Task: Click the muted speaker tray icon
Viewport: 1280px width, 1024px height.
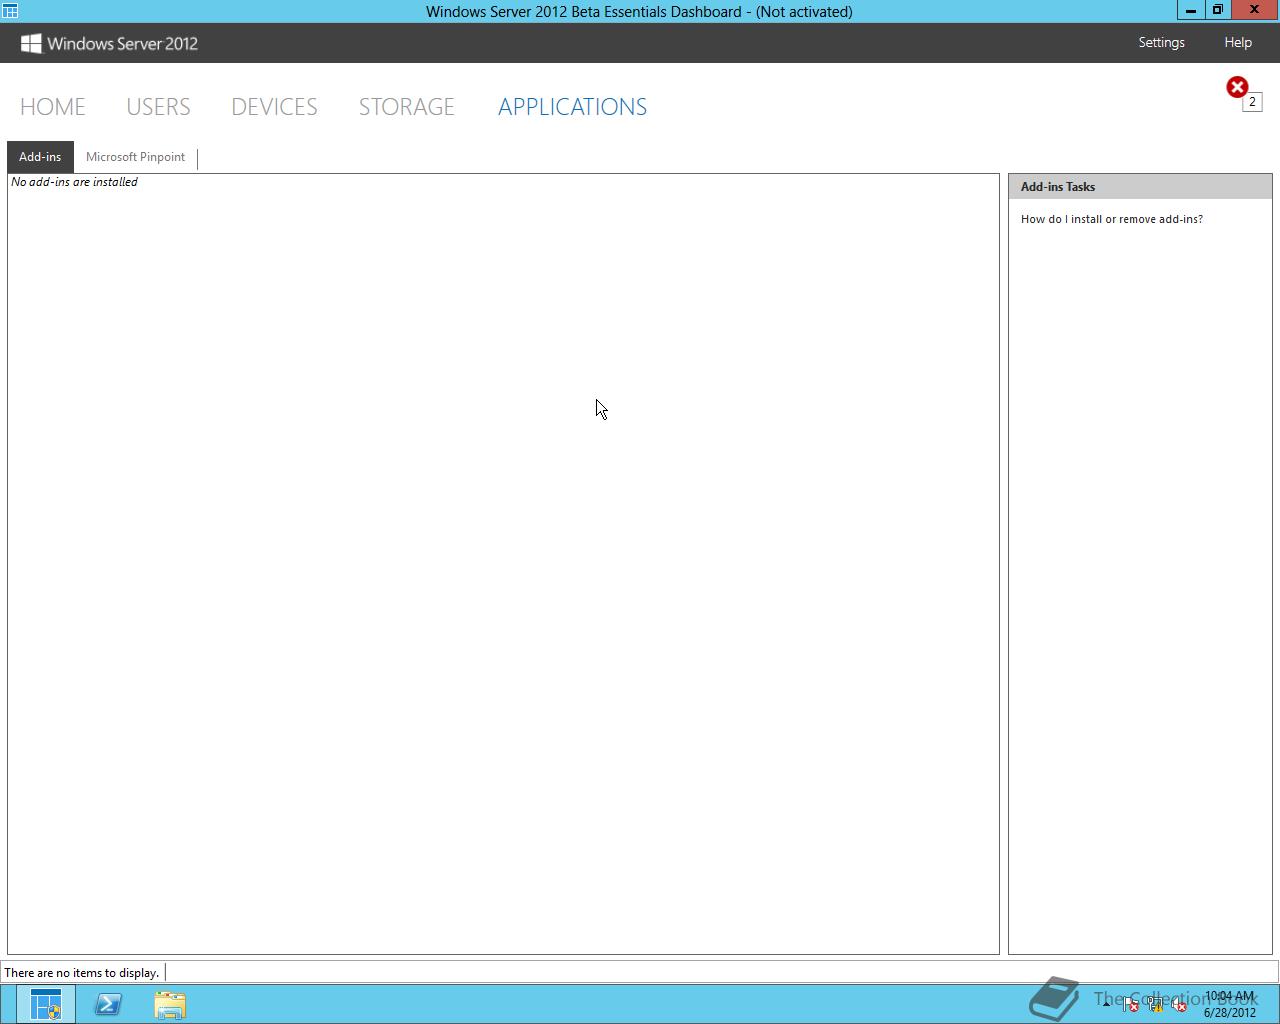Action: pos(1179,1004)
